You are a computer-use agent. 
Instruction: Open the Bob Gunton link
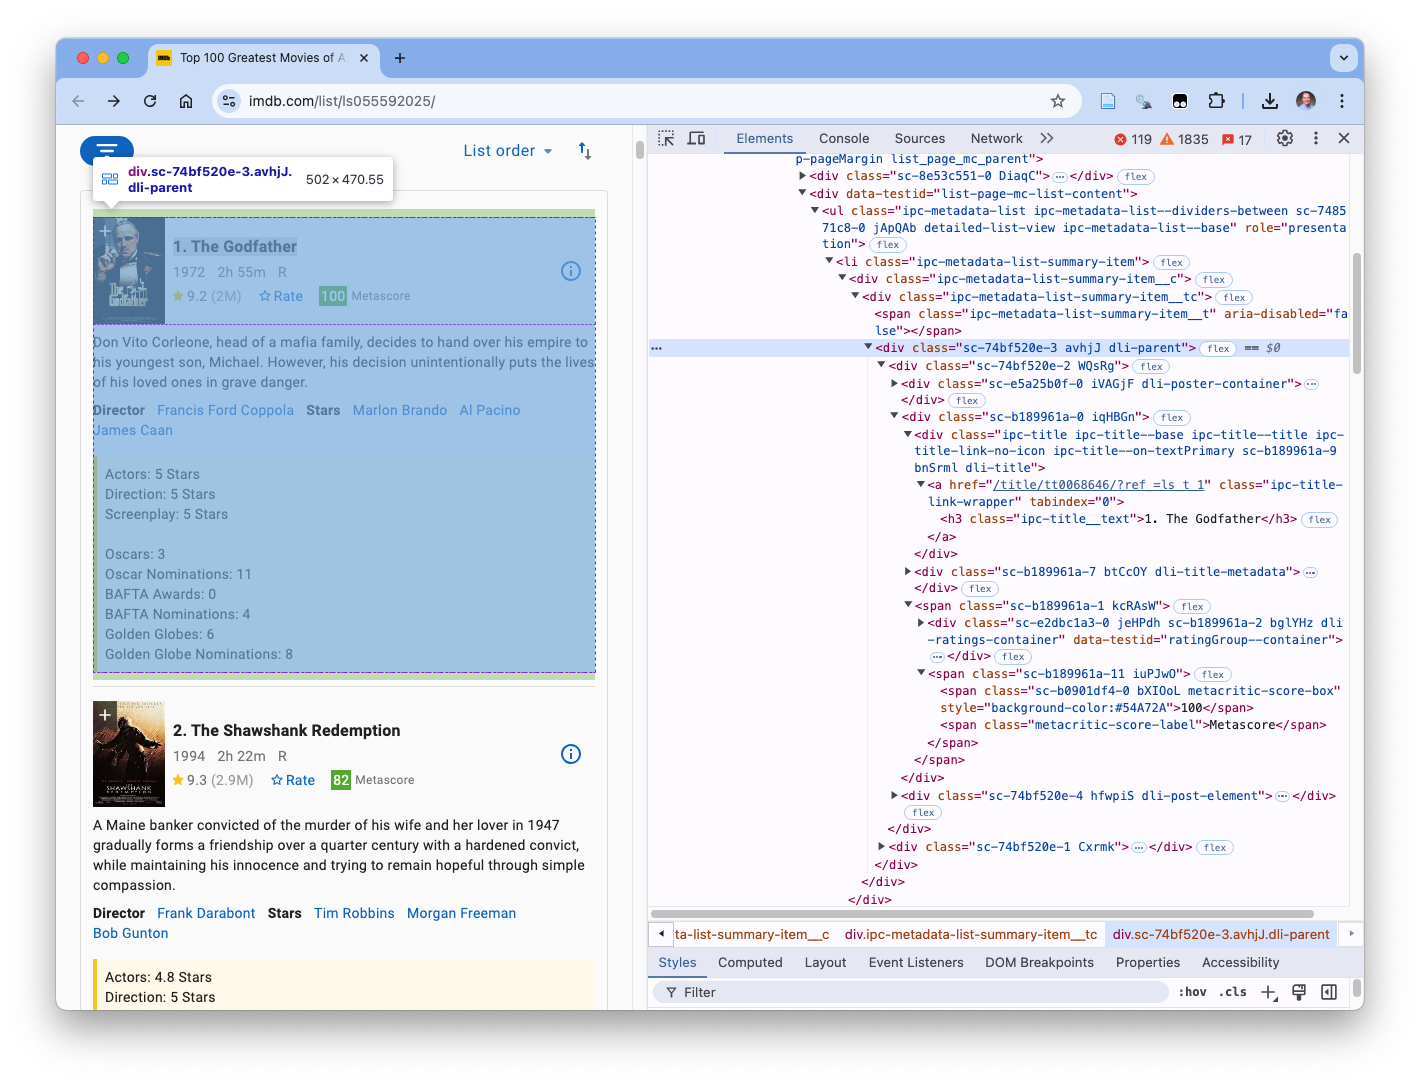click(131, 933)
